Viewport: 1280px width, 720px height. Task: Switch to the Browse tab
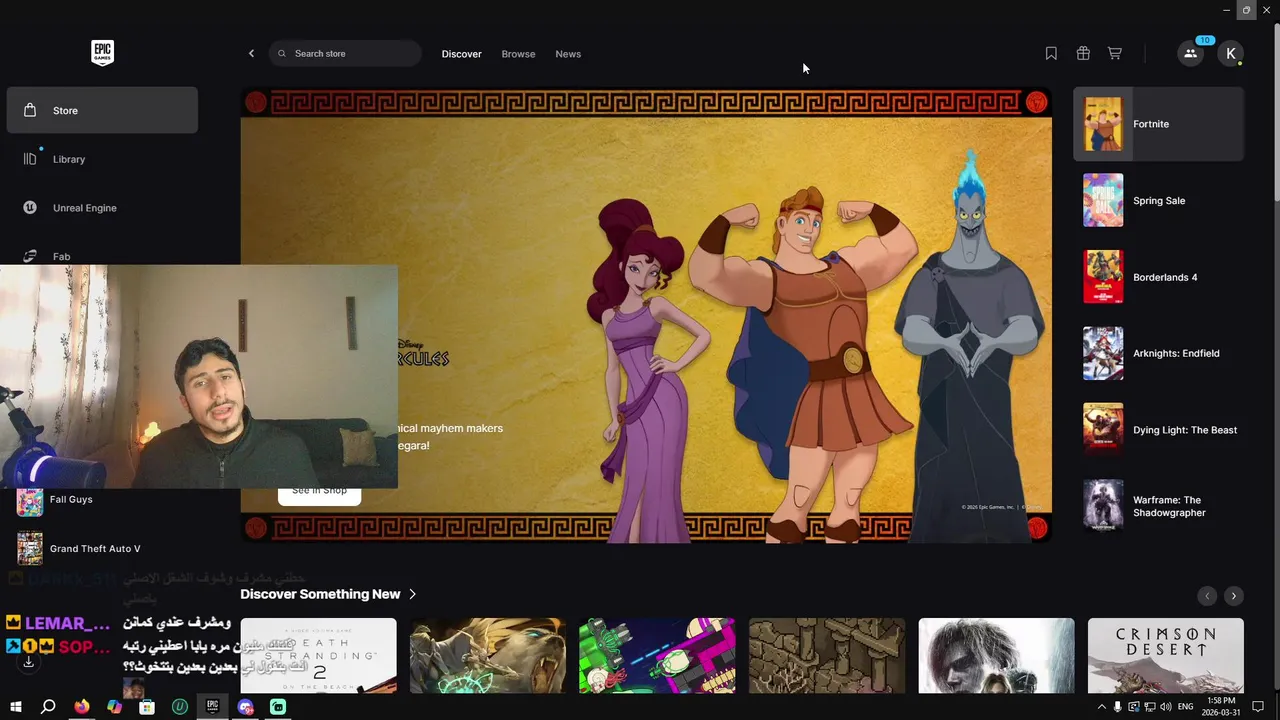click(x=518, y=54)
